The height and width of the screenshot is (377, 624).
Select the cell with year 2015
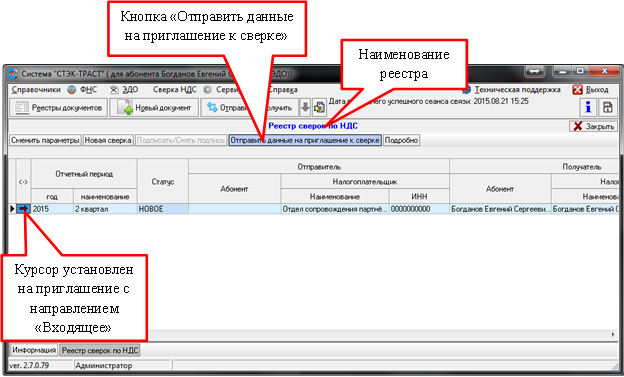(52, 209)
